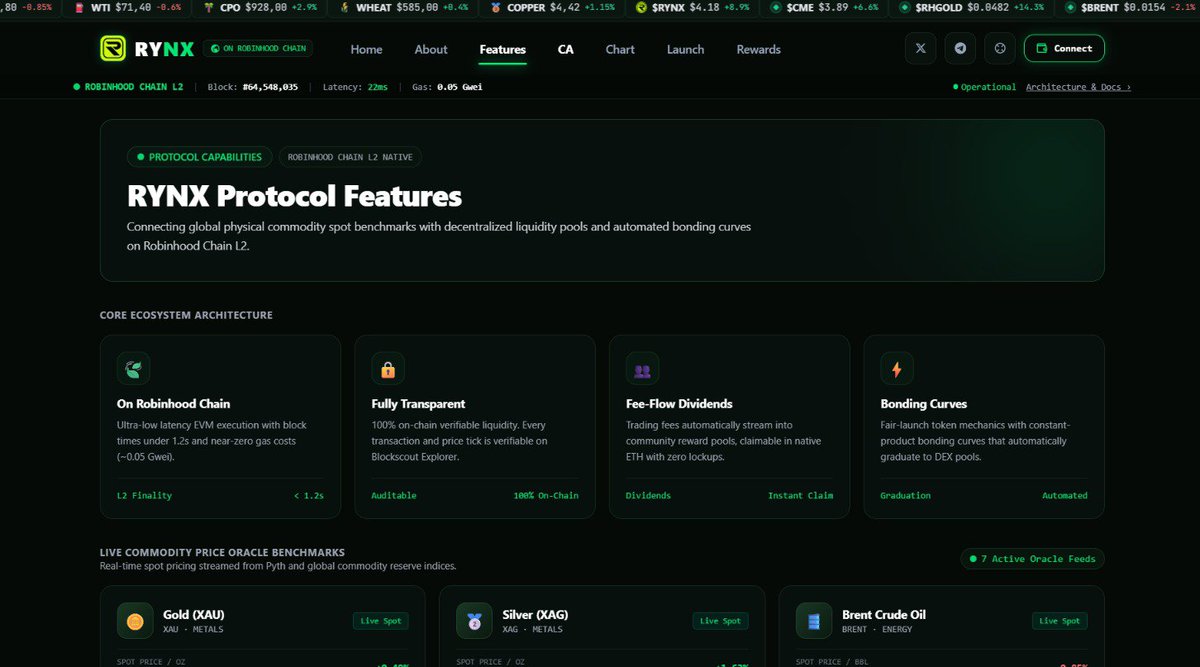Click the '< 1.2s' L2 Finality value
The image size is (1200, 667).
pyautogui.click(x=310, y=495)
